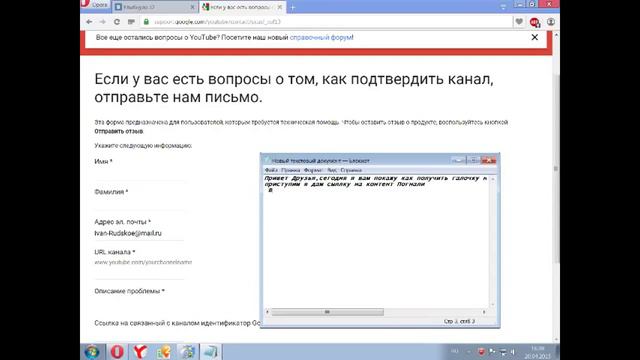Click the red shield tray icon

click(481, 352)
